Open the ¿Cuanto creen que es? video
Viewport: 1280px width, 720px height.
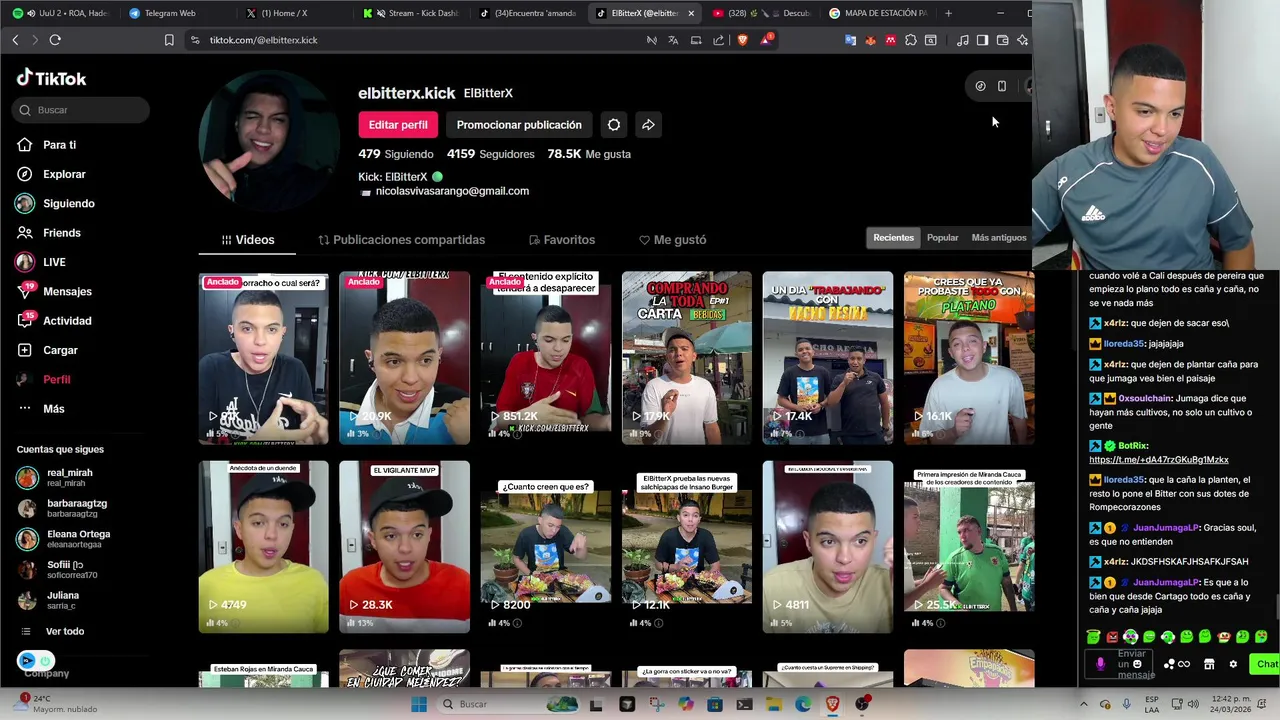(x=545, y=547)
